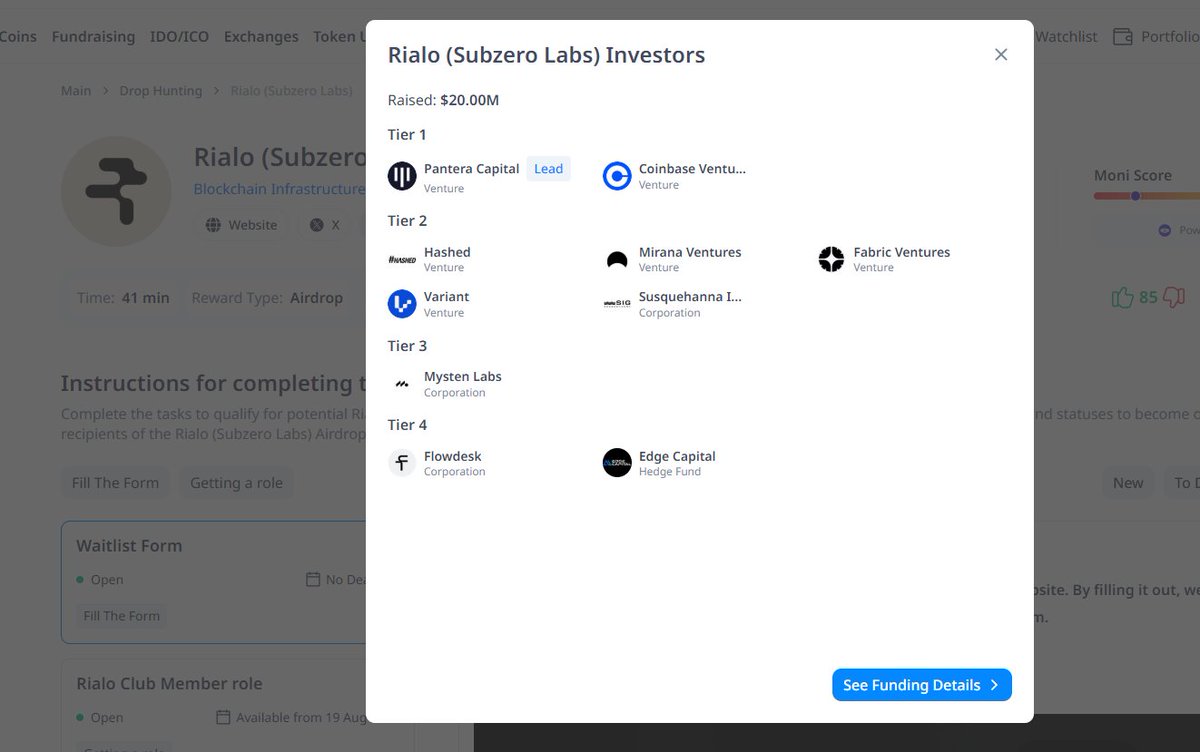Open Edge Capital investor name
This screenshot has width=1200, height=752.
pos(677,456)
